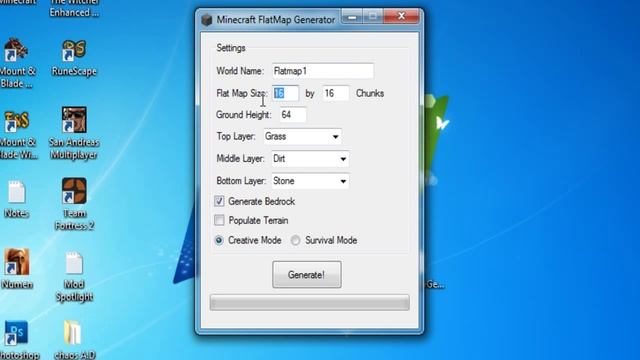Select the Survival Mode radio button
This screenshot has width=640, height=360.
(295, 240)
